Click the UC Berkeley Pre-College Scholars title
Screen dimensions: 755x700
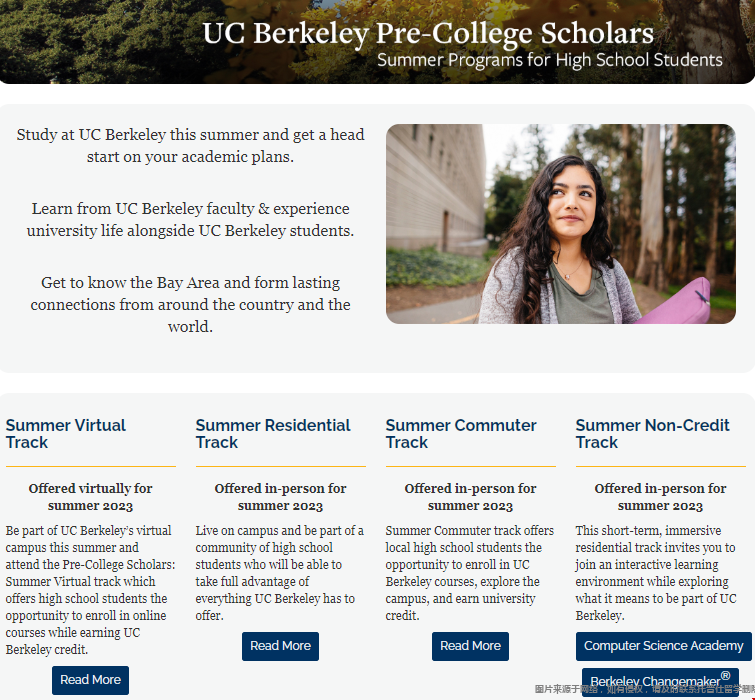428,33
